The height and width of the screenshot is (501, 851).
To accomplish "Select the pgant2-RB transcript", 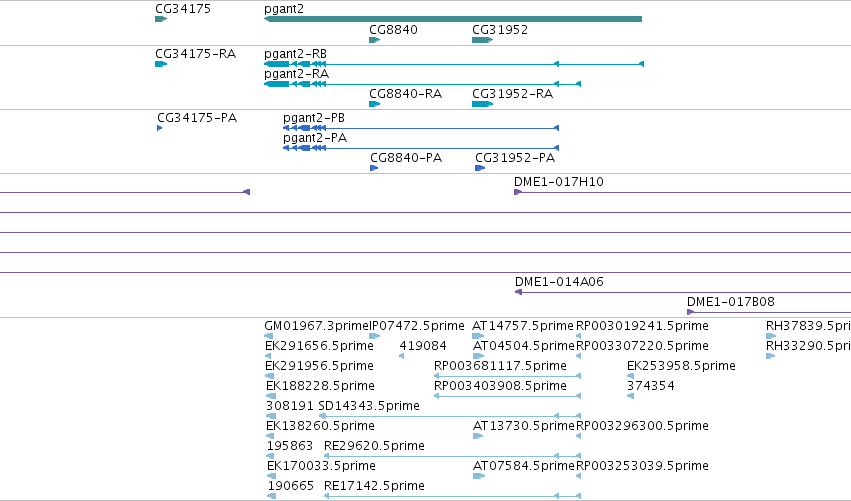I will click(x=454, y=64).
